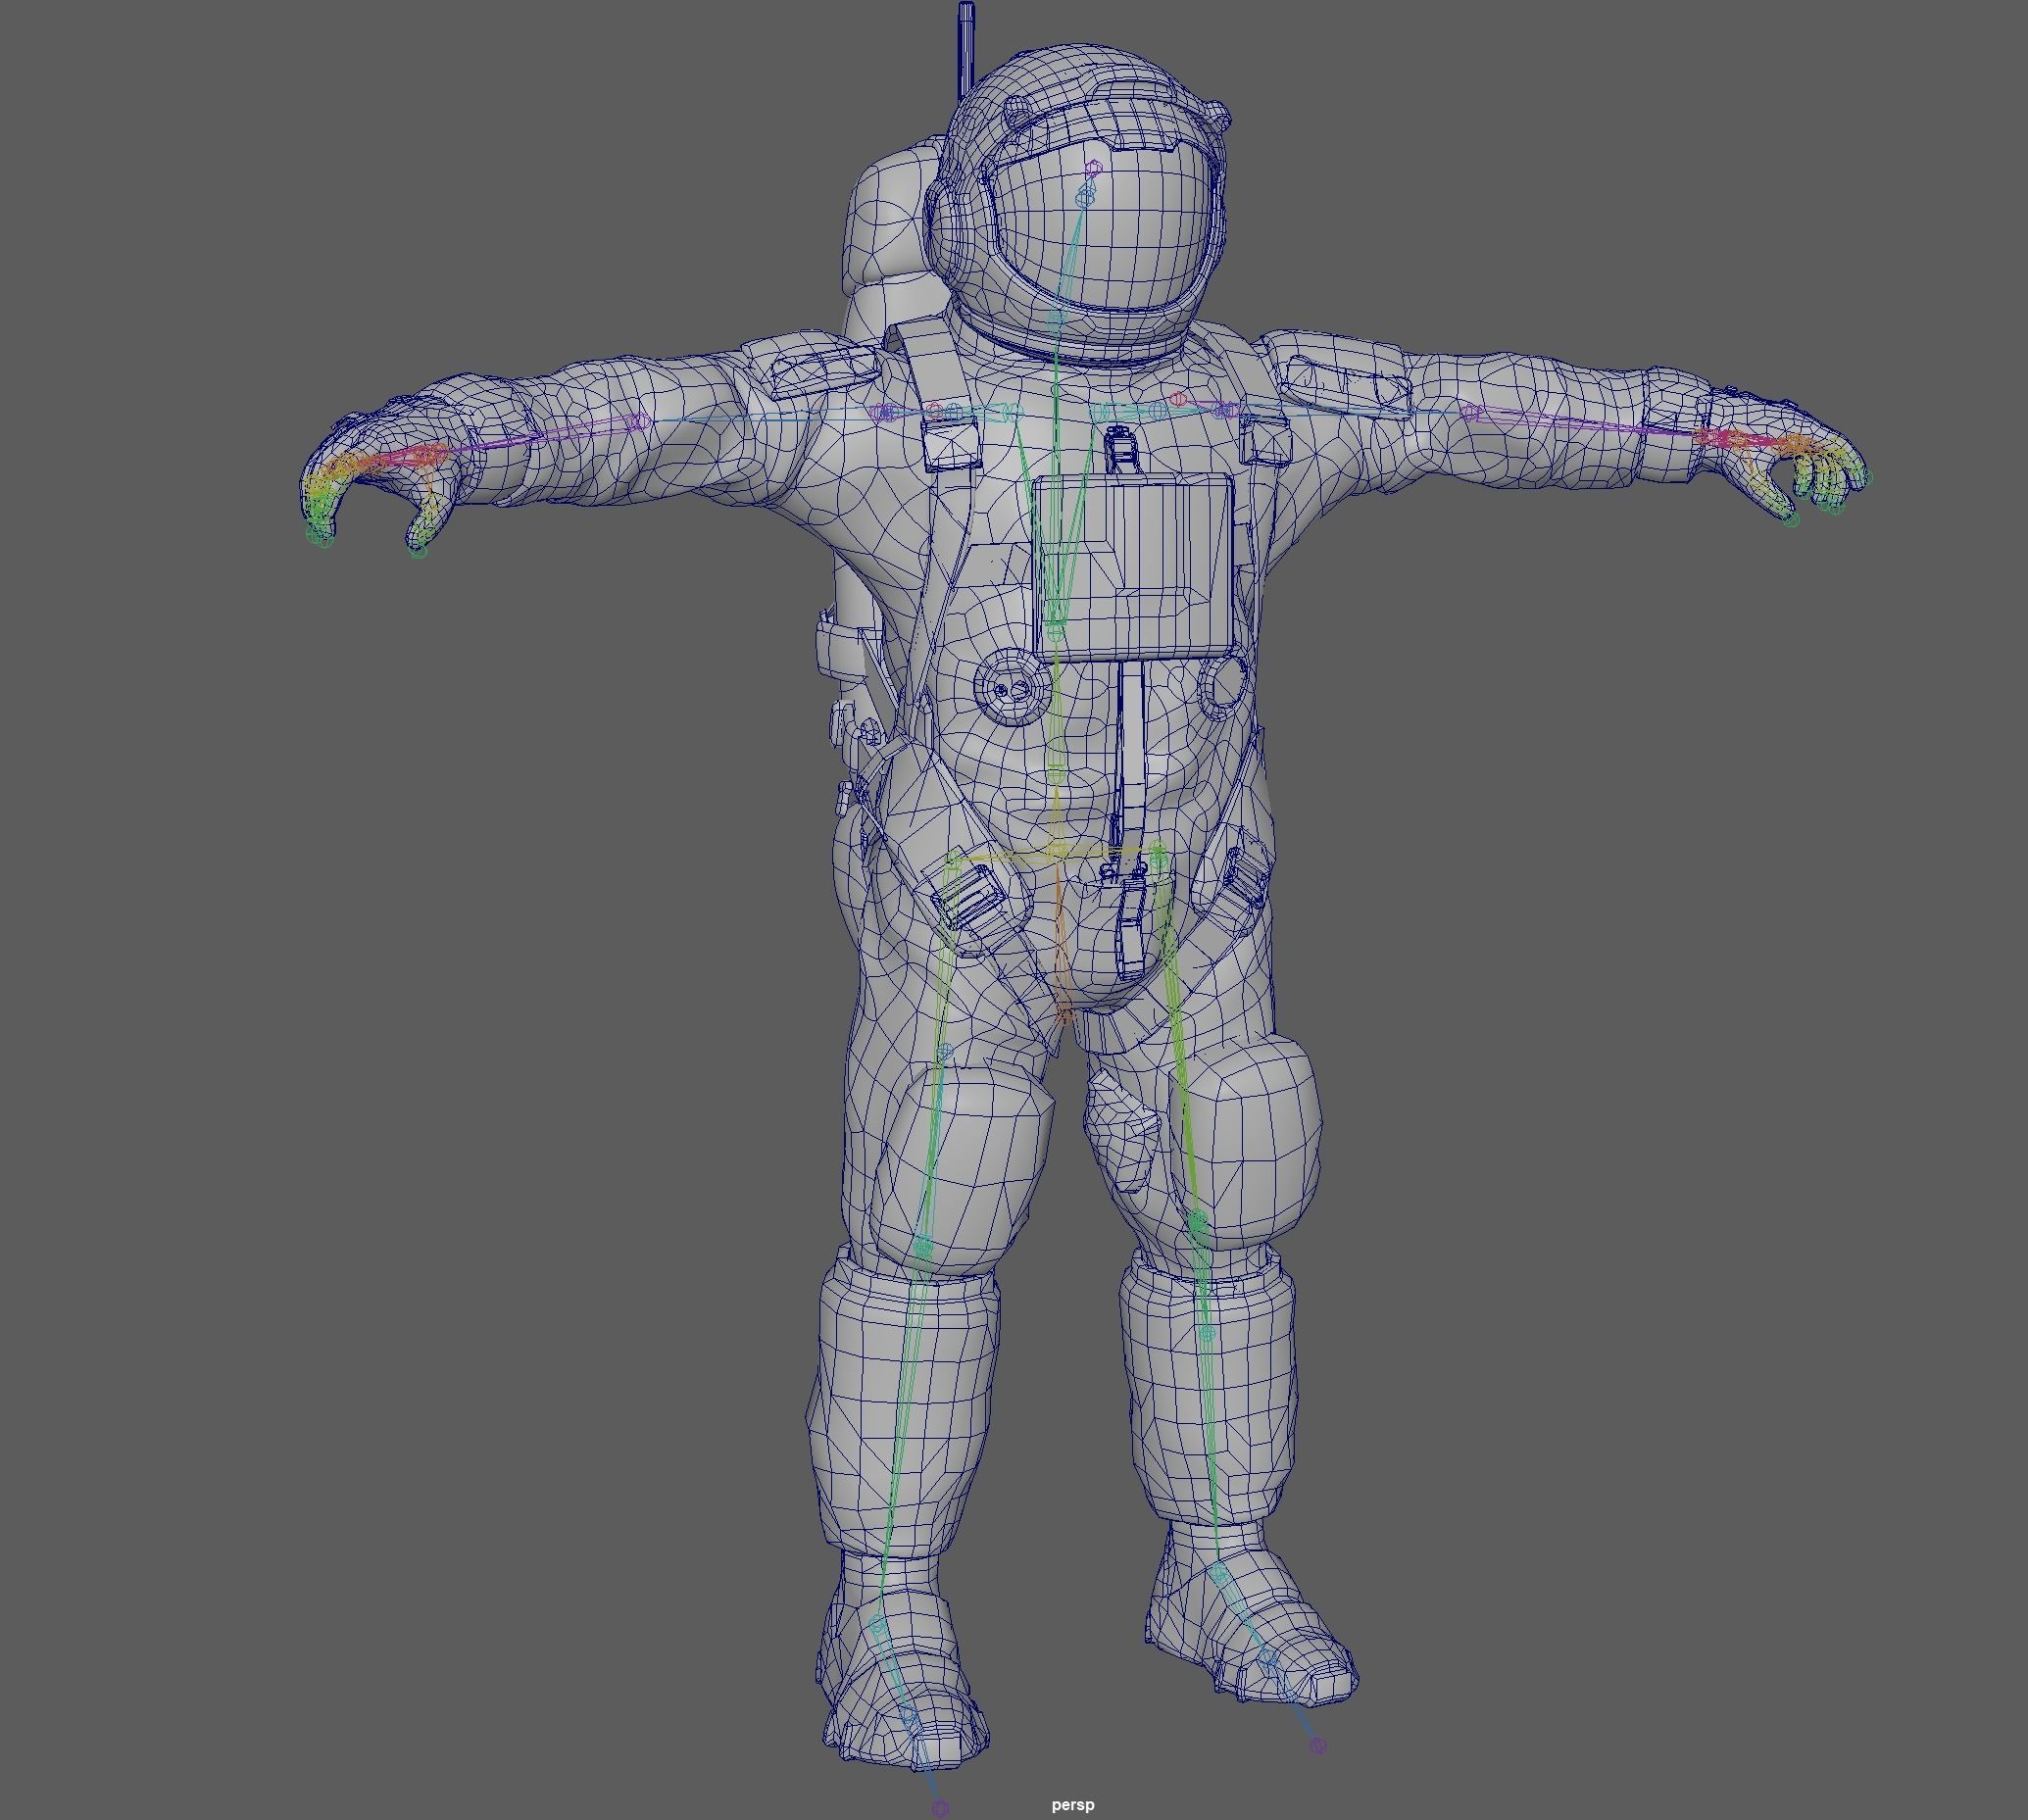Select knee joint on viewer's right leg
Screen dimensions: 2028x1820
(x=1199, y=1220)
